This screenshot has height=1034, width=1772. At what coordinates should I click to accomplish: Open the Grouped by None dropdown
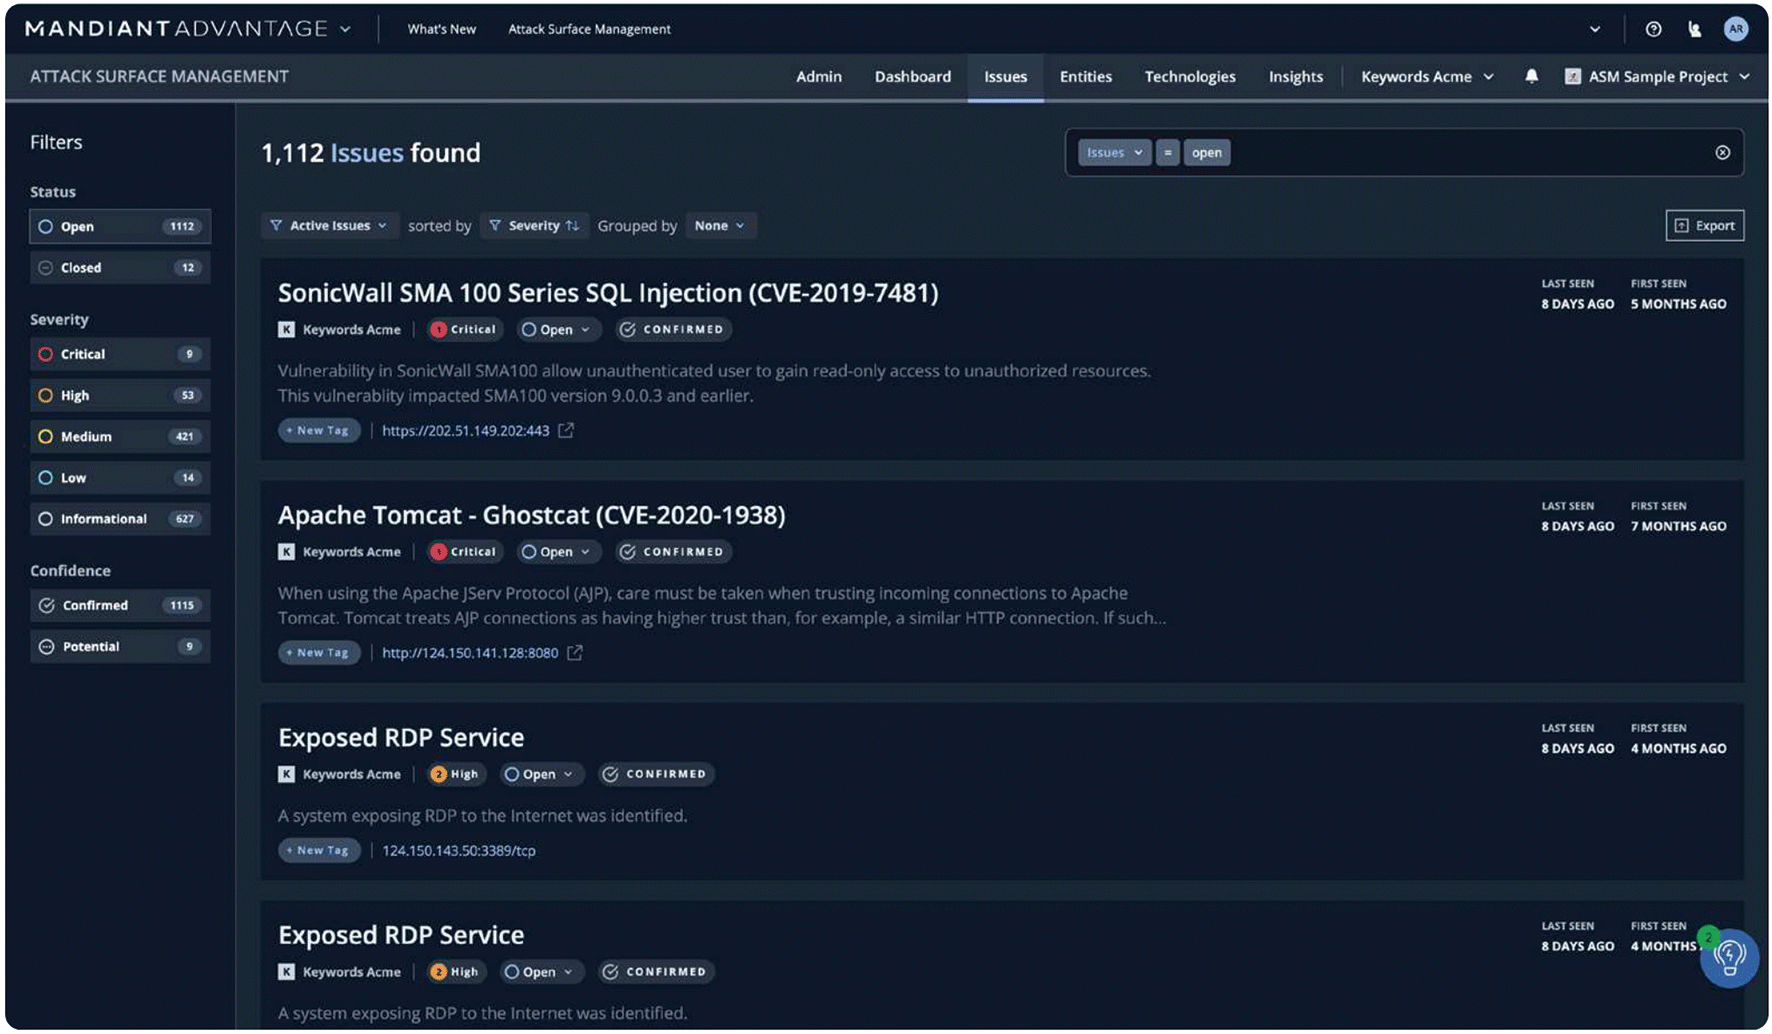point(720,225)
